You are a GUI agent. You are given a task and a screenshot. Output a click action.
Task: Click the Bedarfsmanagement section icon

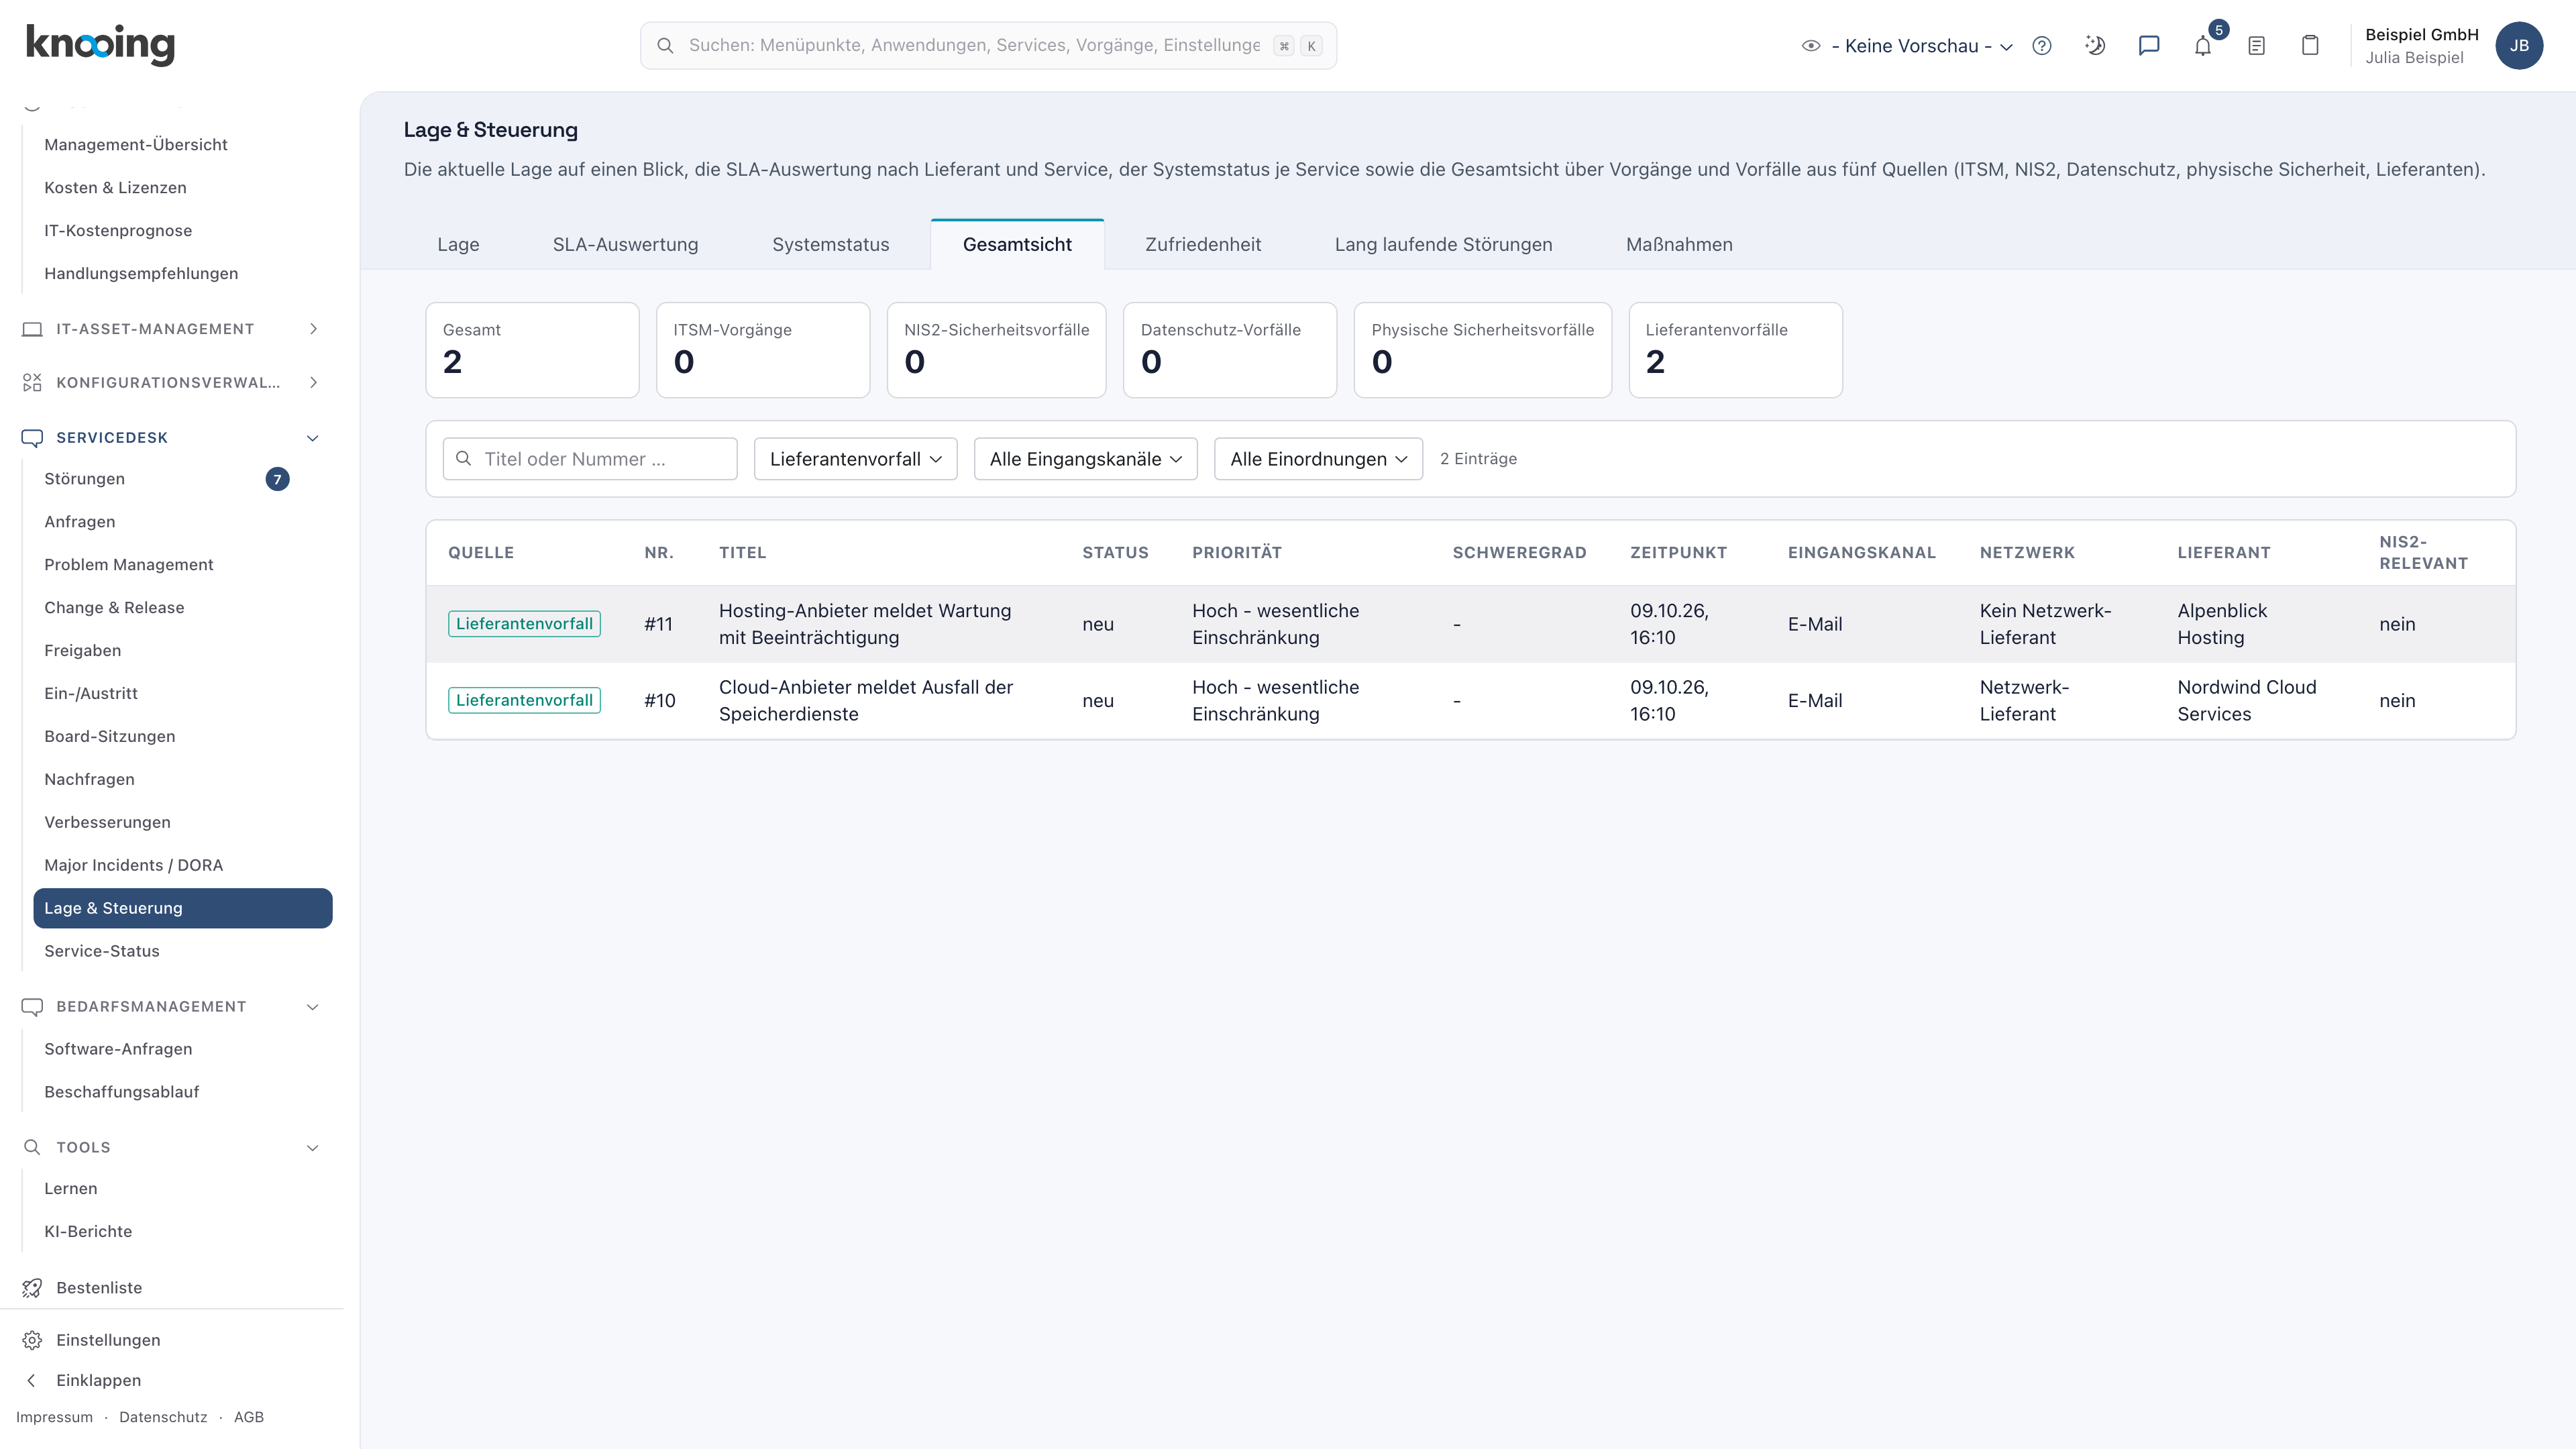pos(32,1007)
